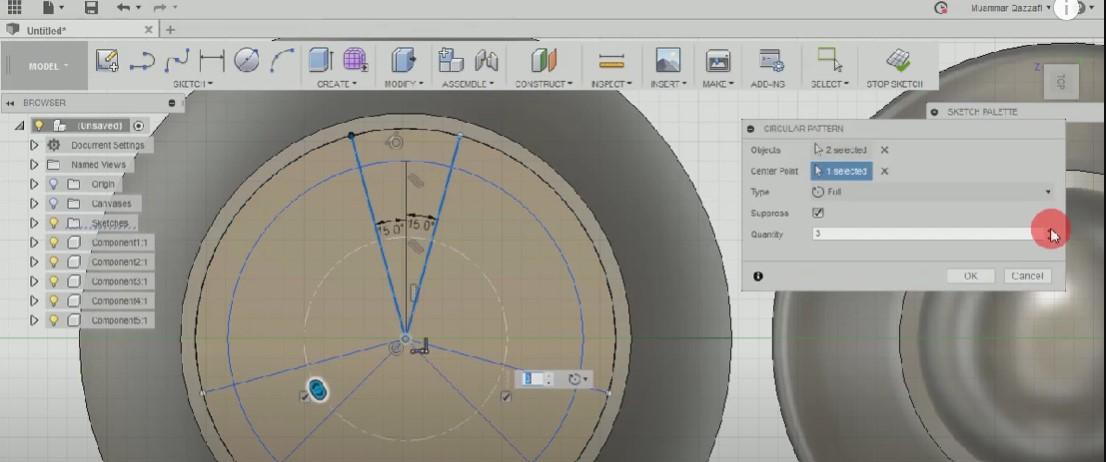
Task: Click Cancel in Circular Pattern dialog
Action: pos(1027,276)
